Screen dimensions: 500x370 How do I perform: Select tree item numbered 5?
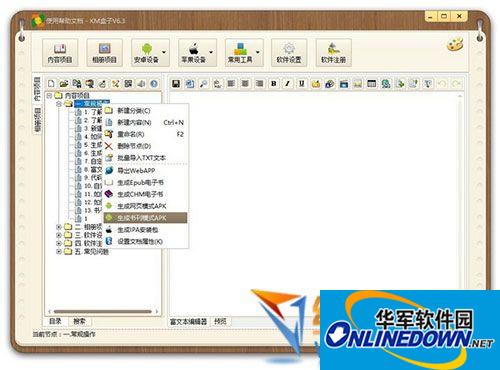click(89, 145)
